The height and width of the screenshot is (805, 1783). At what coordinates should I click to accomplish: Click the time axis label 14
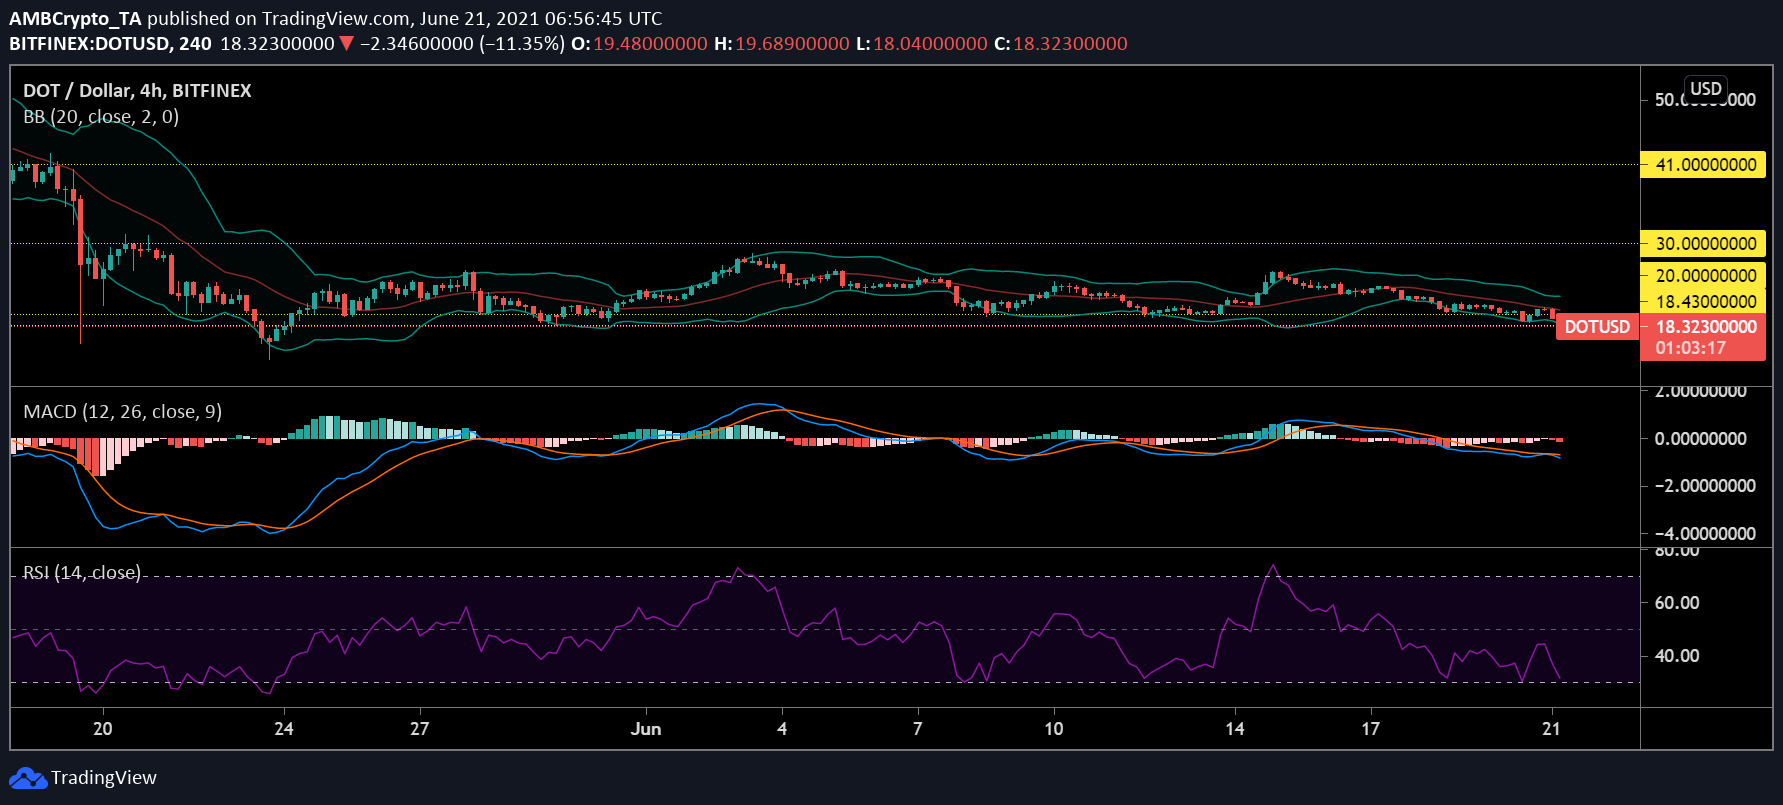click(x=1235, y=728)
